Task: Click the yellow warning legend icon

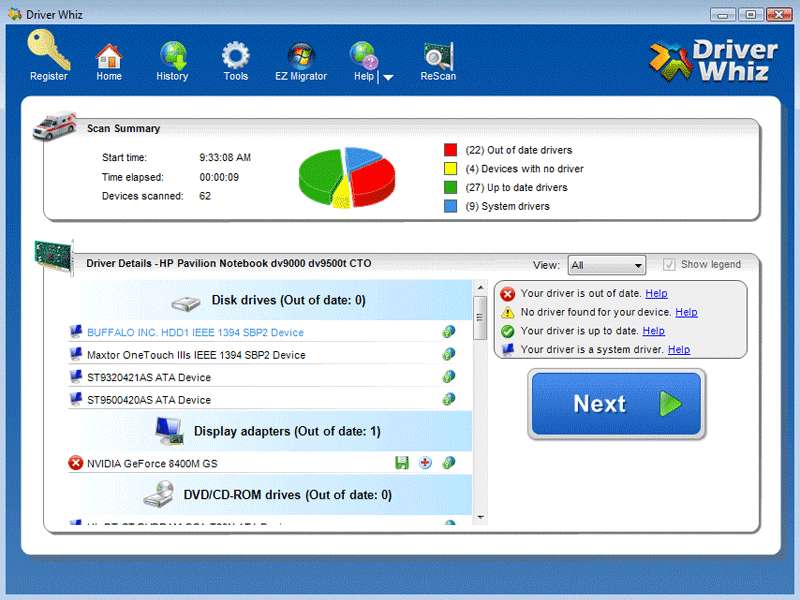Action: click(x=507, y=312)
